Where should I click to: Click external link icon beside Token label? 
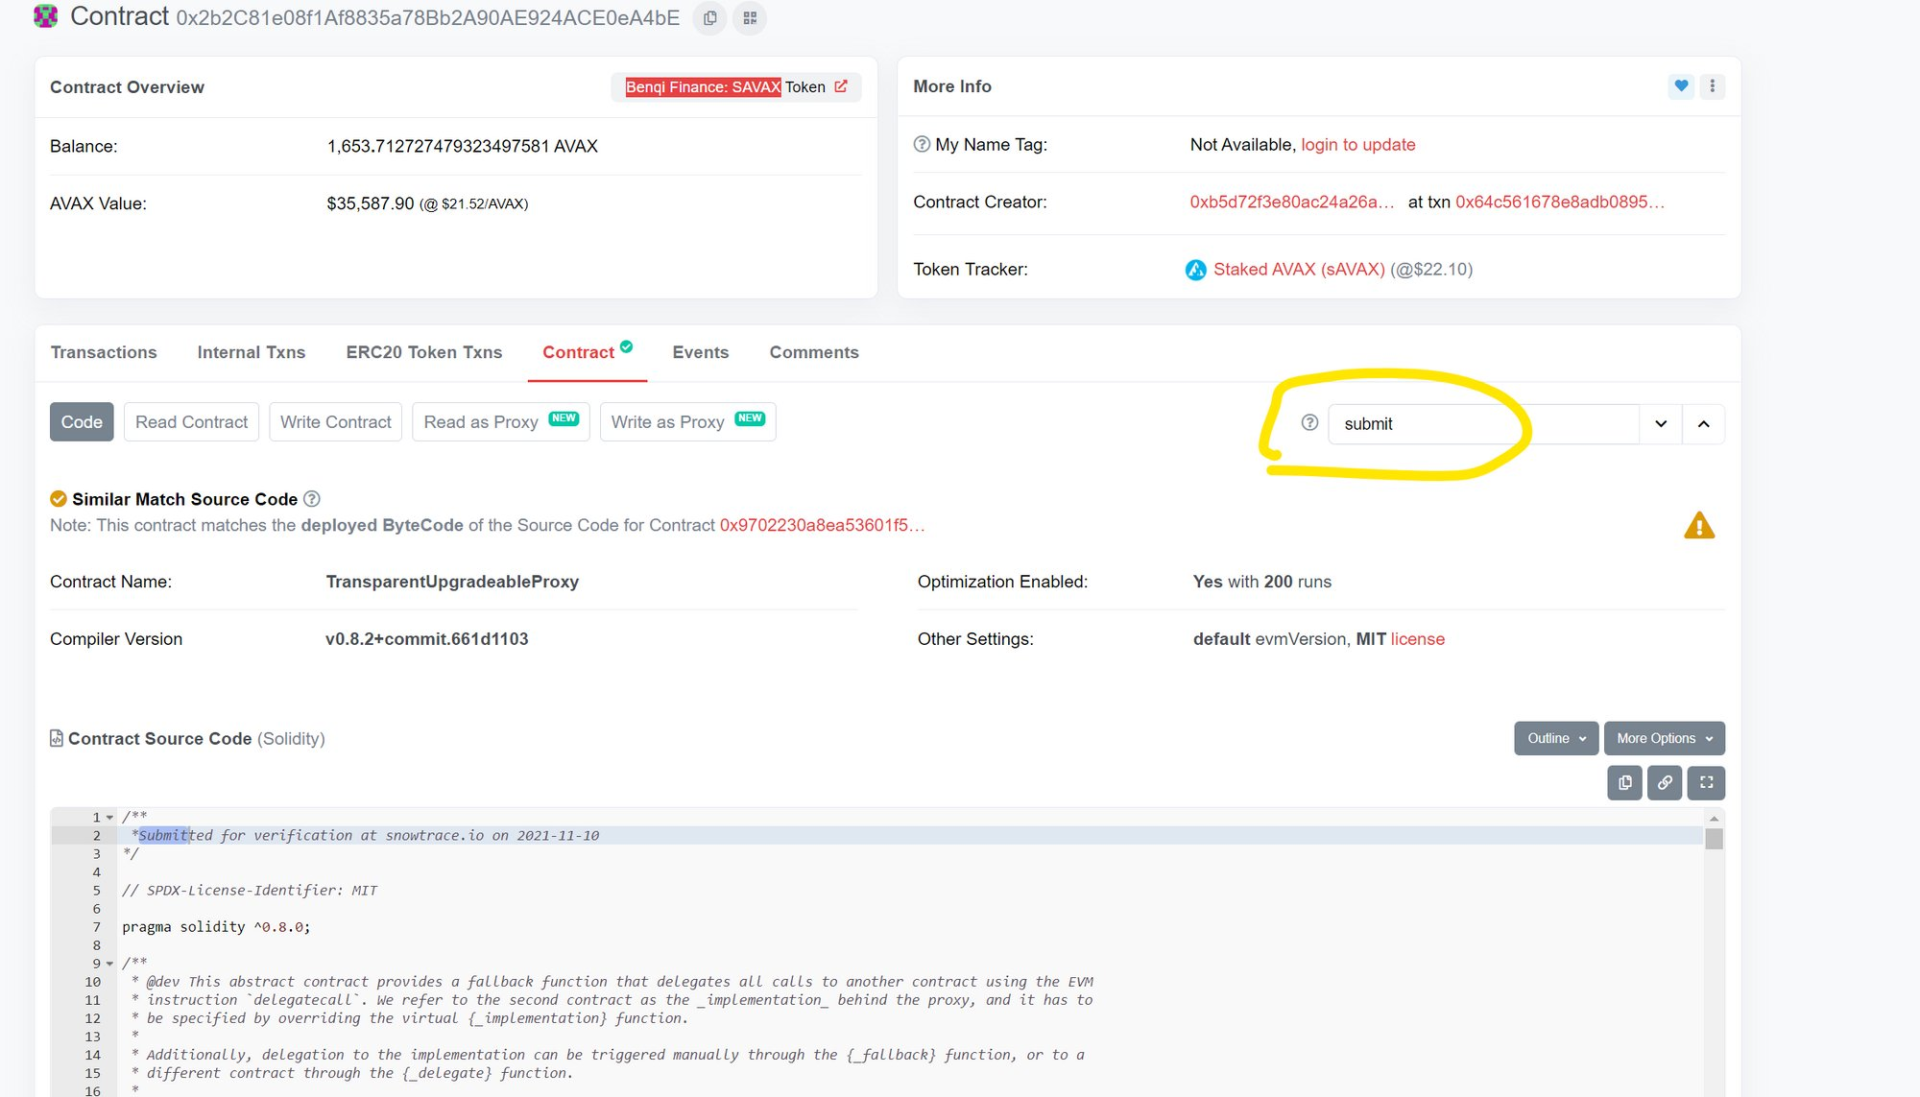pos(841,87)
